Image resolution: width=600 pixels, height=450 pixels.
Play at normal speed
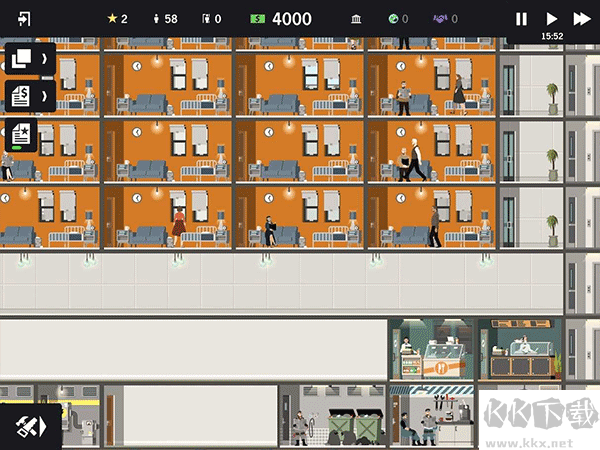click(x=551, y=19)
